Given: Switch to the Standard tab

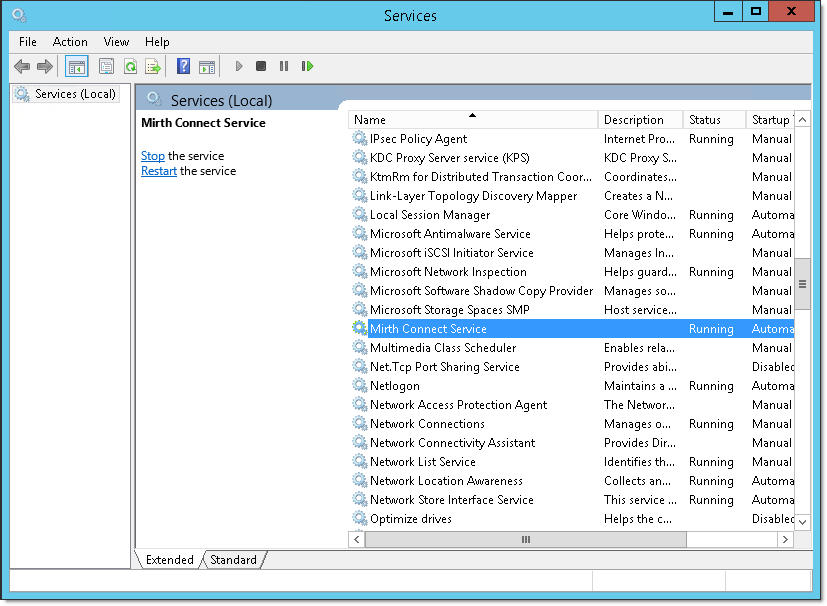Looking at the screenshot, I should click(233, 560).
